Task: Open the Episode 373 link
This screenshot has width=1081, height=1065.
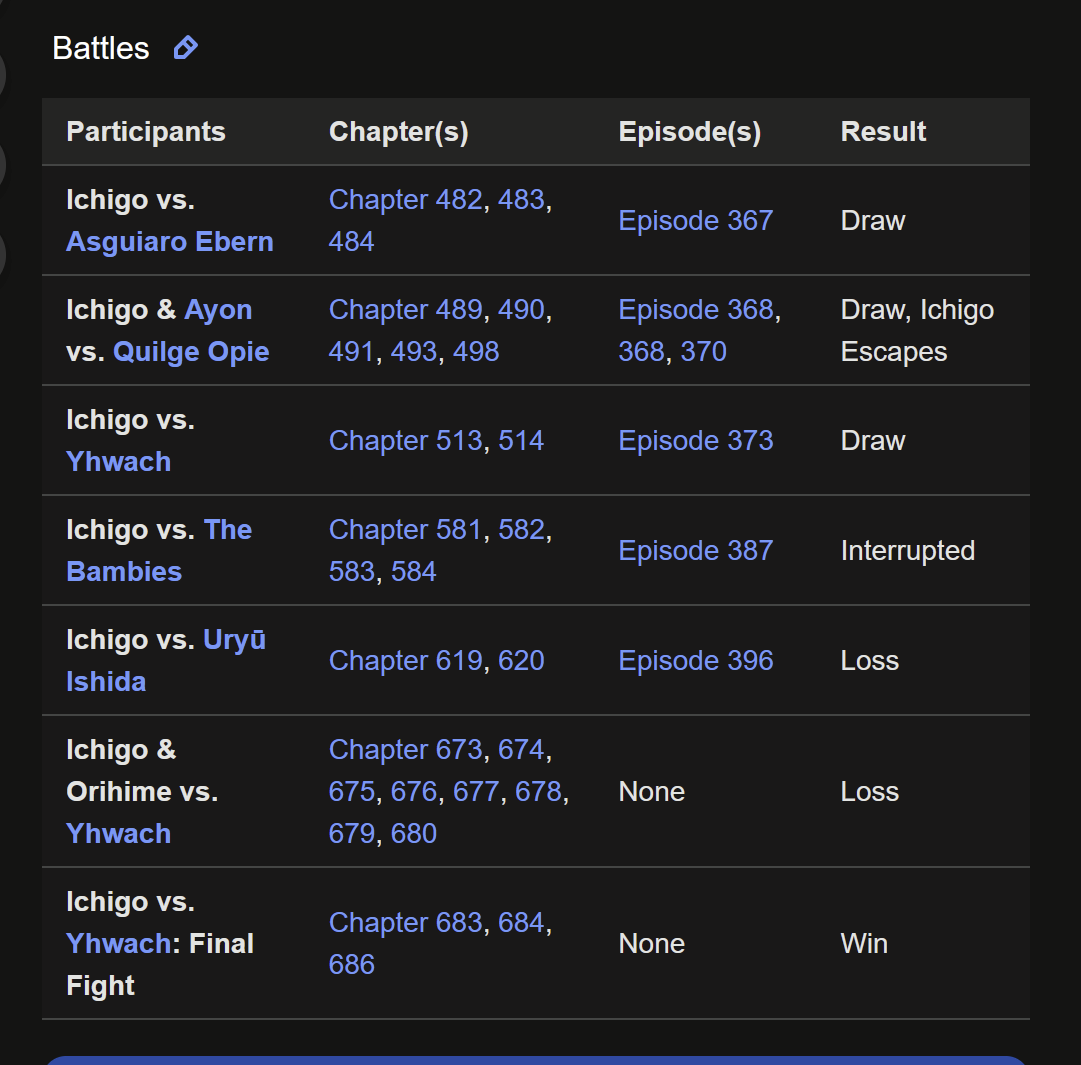Action: pos(696,441)
